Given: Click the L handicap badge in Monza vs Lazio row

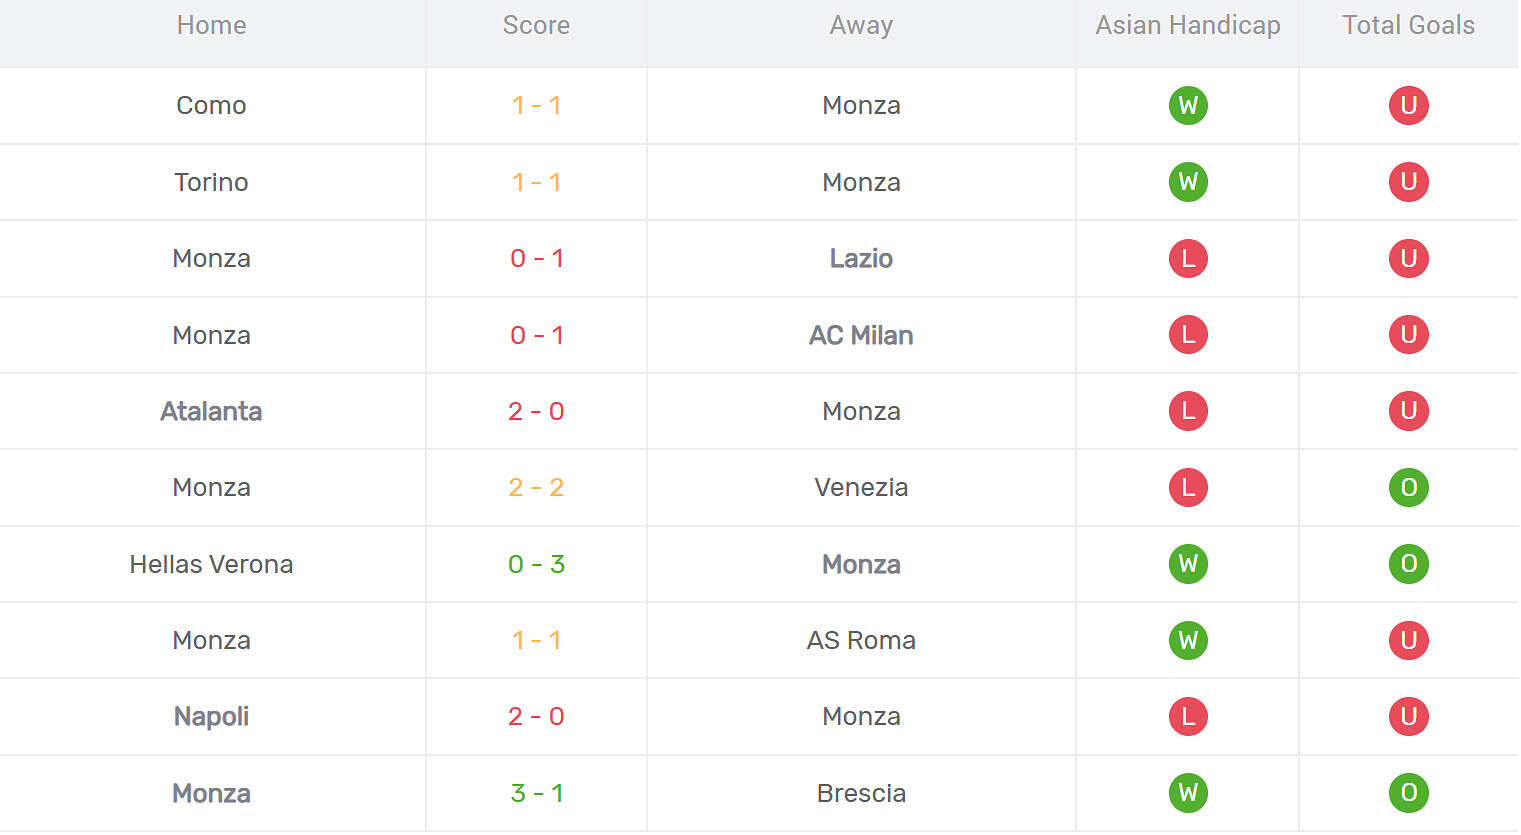Looking at the screenshot, I should pos(1188,258).
